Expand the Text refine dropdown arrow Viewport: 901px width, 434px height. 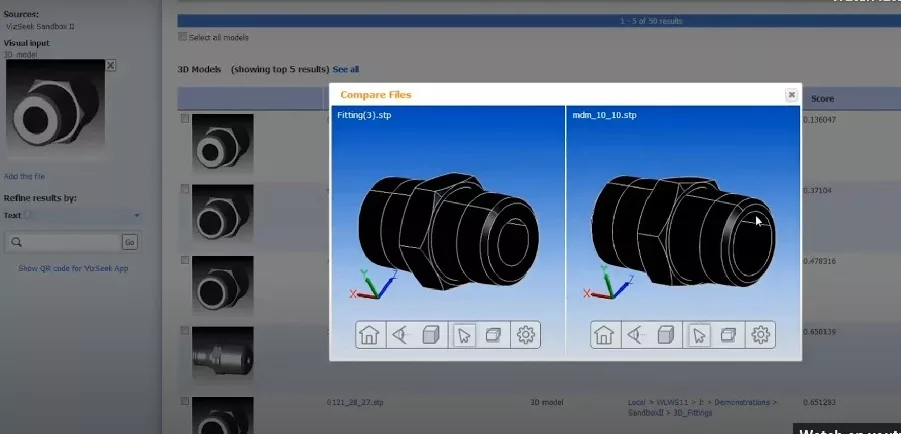click(137, 216)
